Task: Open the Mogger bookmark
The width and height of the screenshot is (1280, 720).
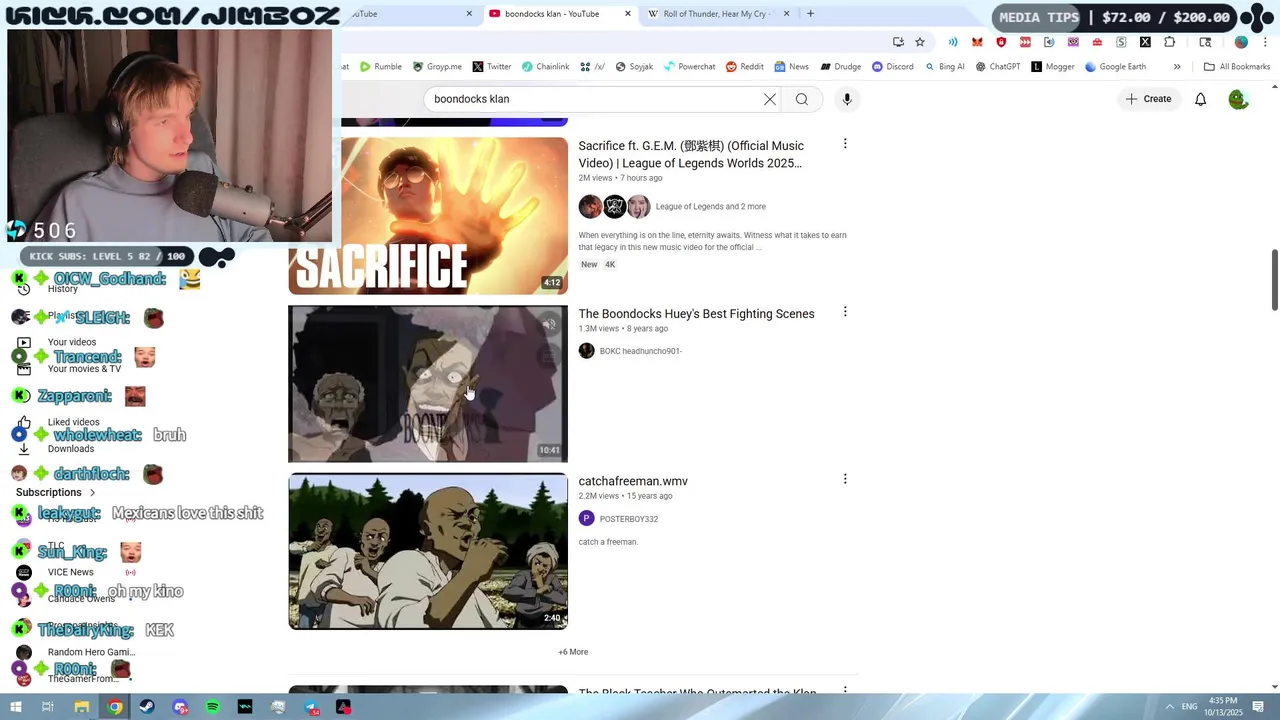Action: (1053, 67)
